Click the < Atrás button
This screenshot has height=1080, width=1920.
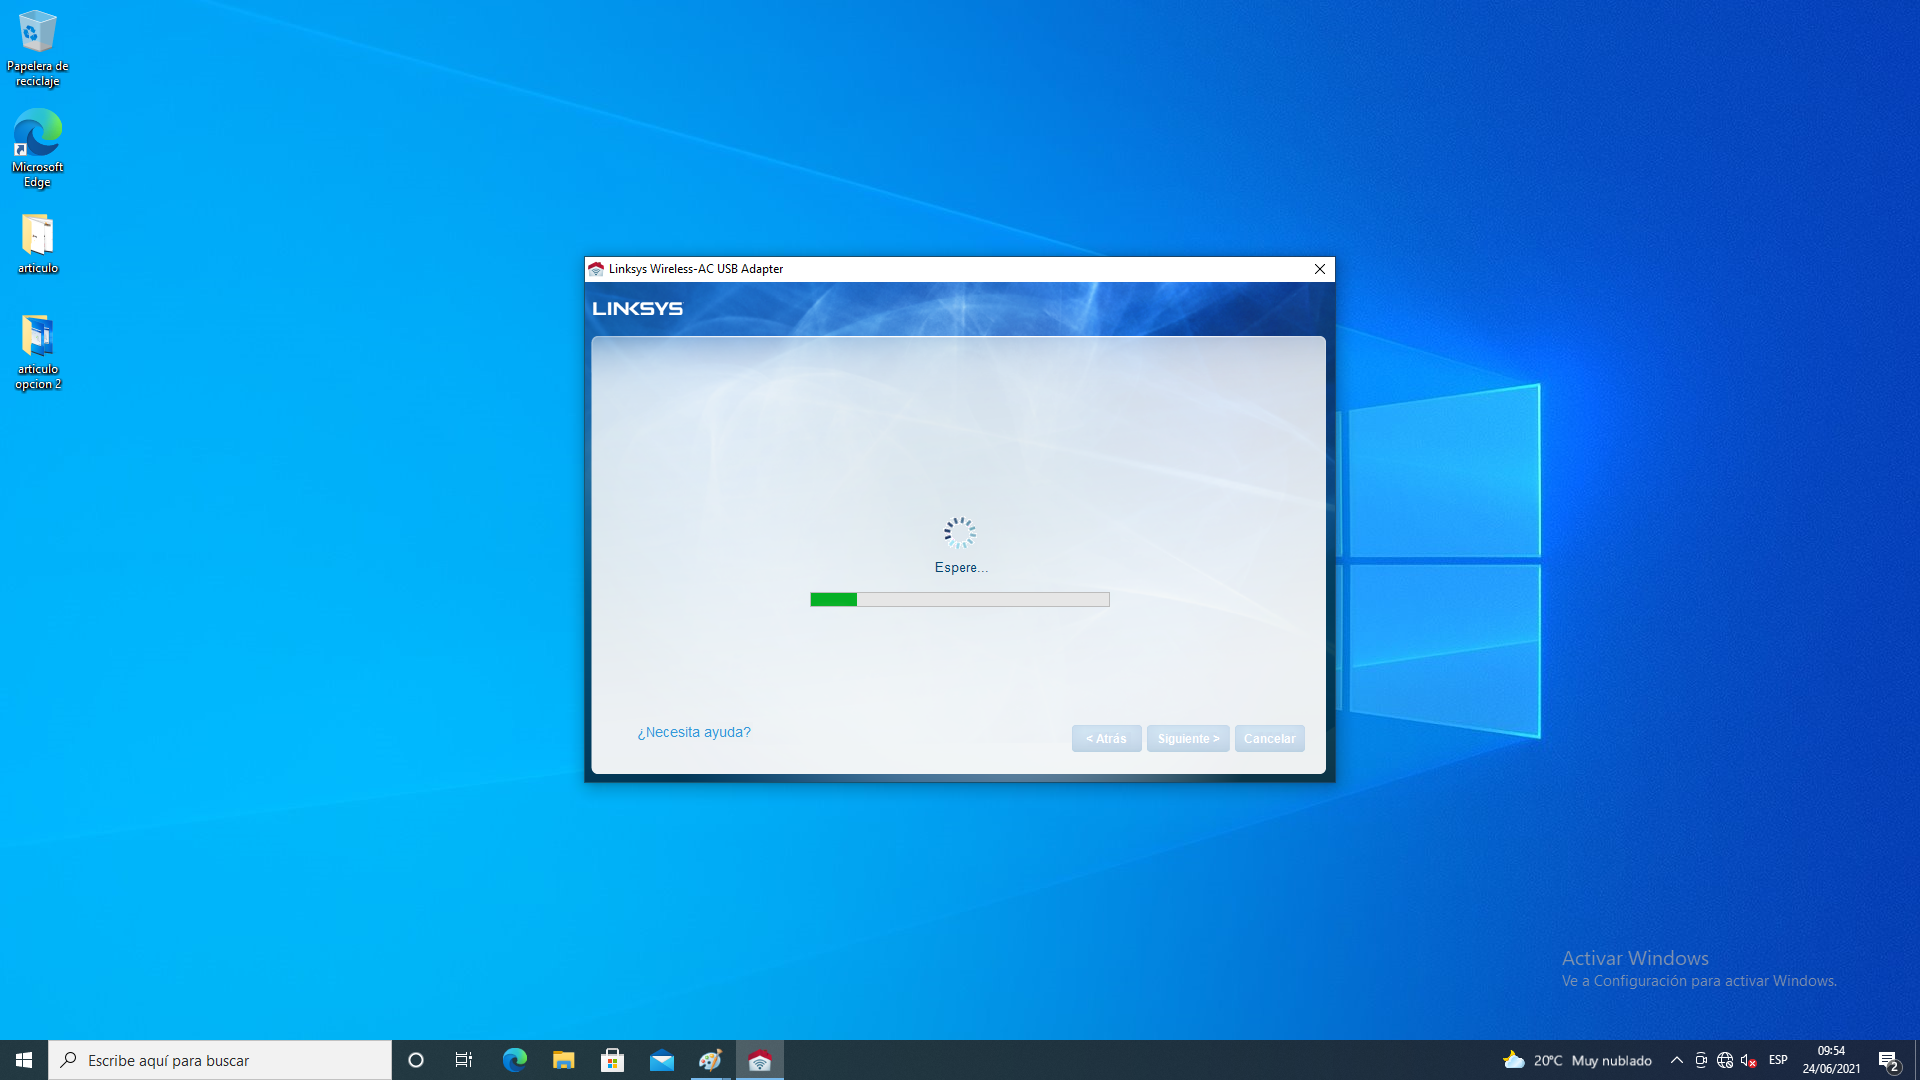pos(1106,739)
